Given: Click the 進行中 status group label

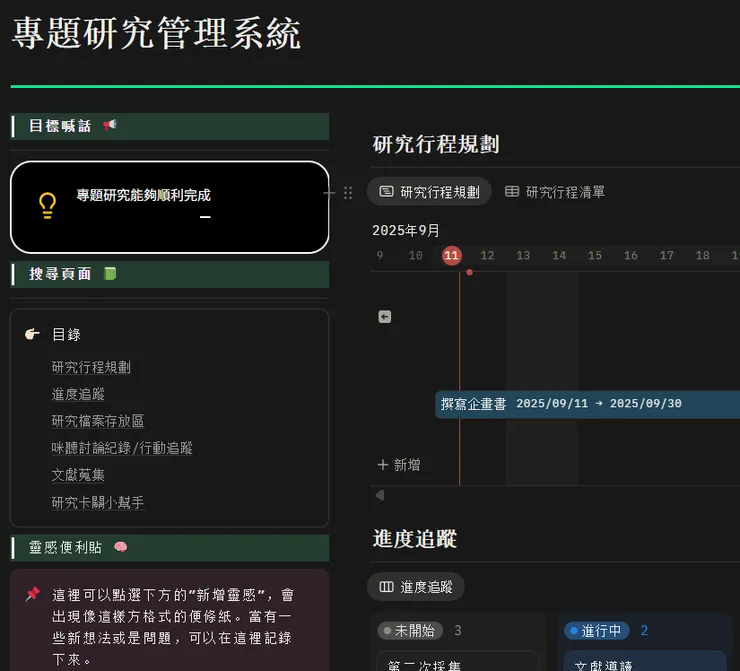Looking at the screenshot, I should tap(597, 630).
